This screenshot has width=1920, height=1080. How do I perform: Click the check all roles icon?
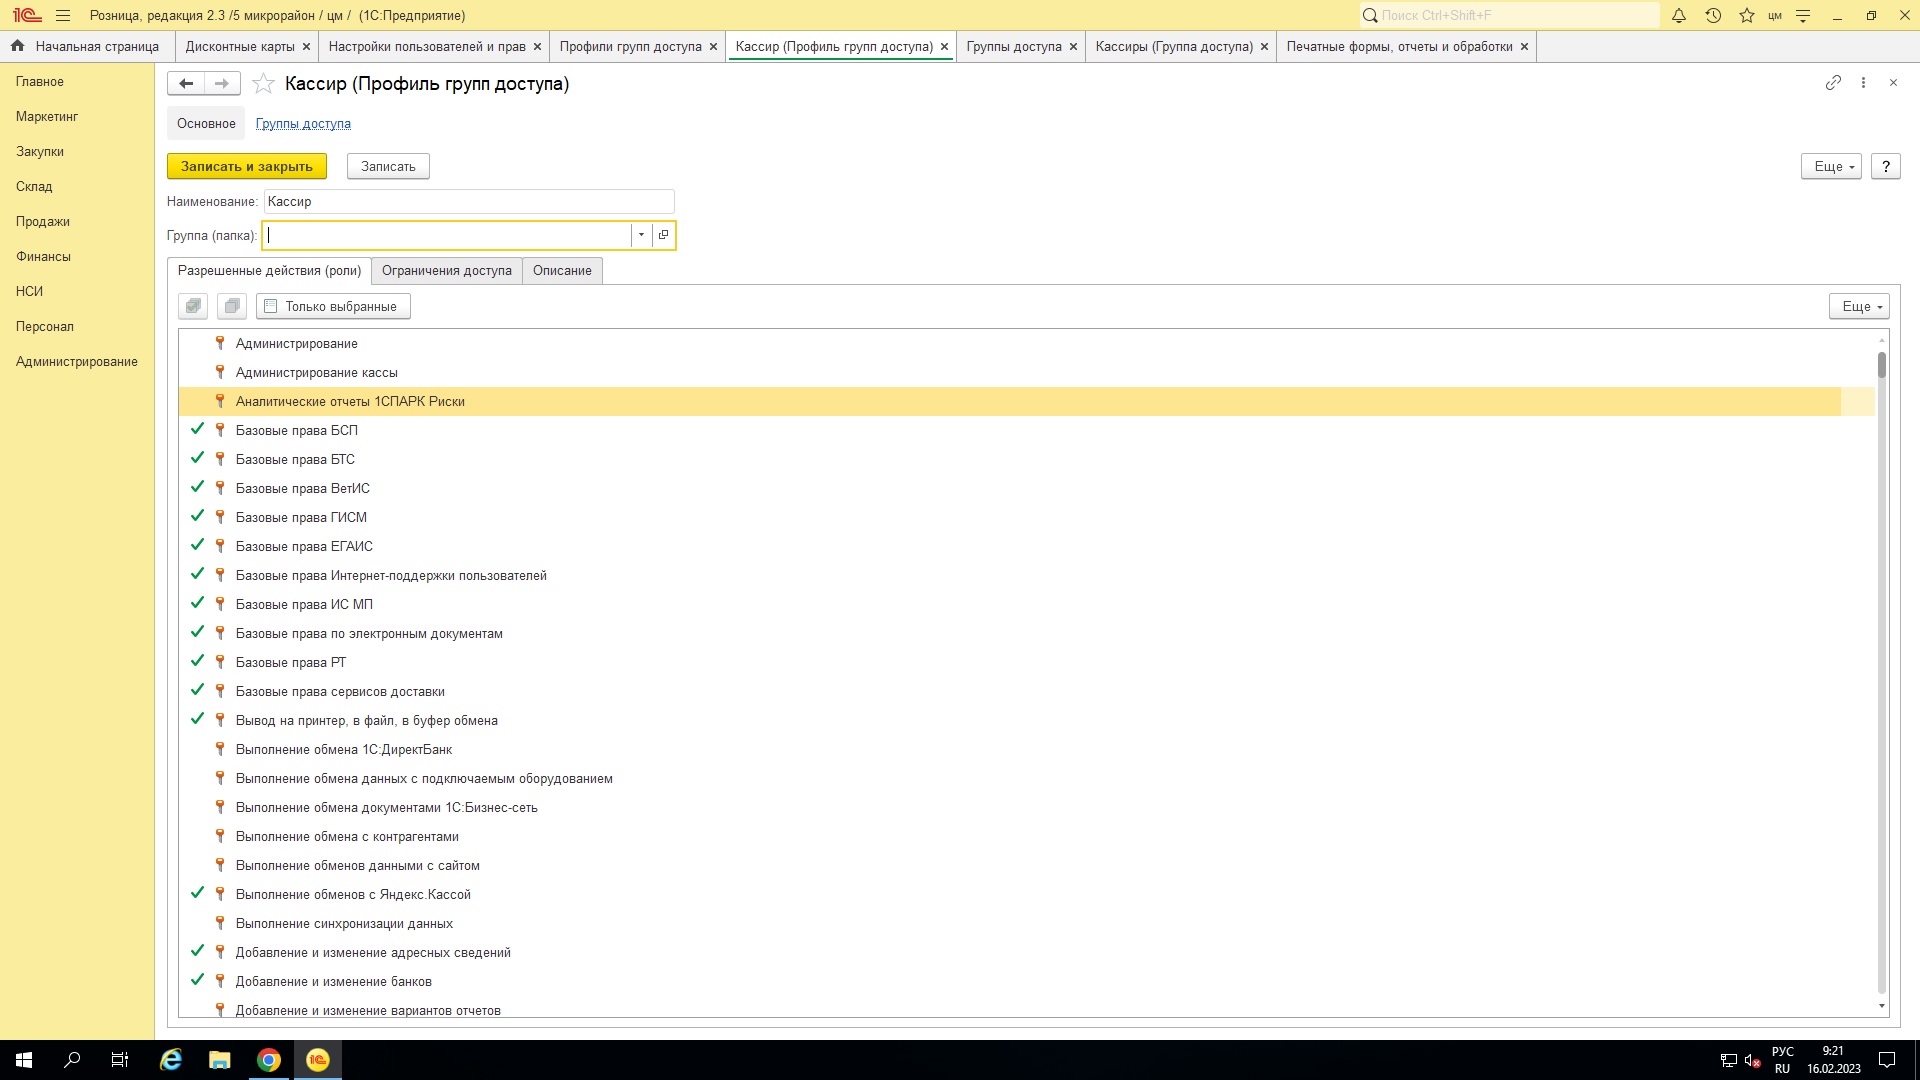click(x=193, y=306)
